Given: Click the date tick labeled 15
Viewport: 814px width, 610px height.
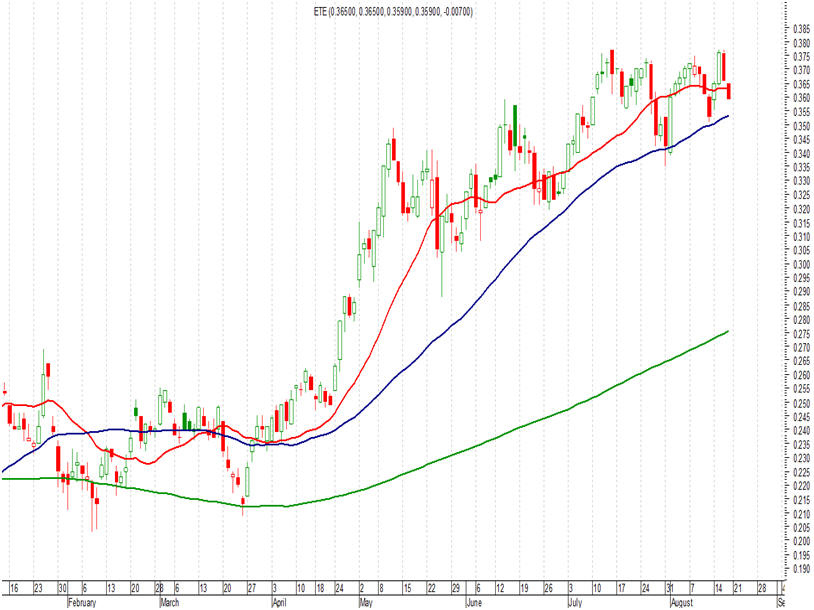Looking at the screenshot, I should click(x=408, y=589).
